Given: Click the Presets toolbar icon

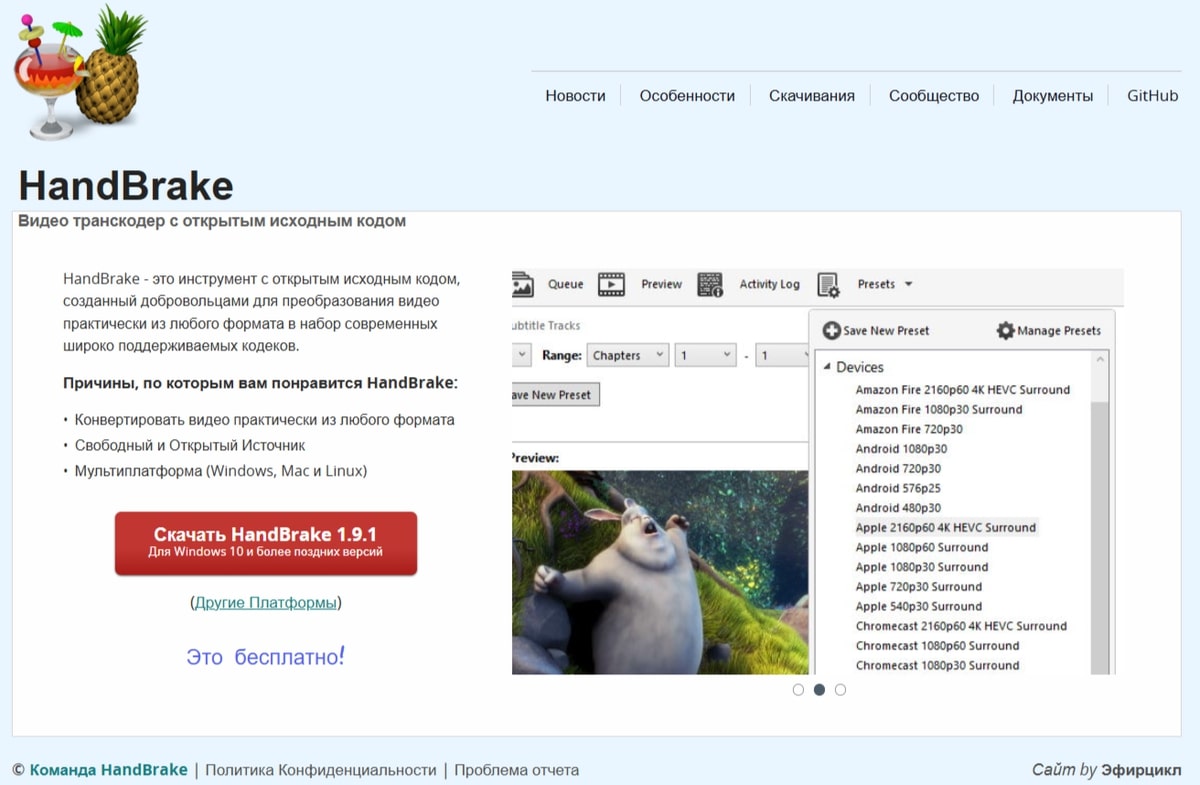Looking at the screenshot, I should point(828,285).
